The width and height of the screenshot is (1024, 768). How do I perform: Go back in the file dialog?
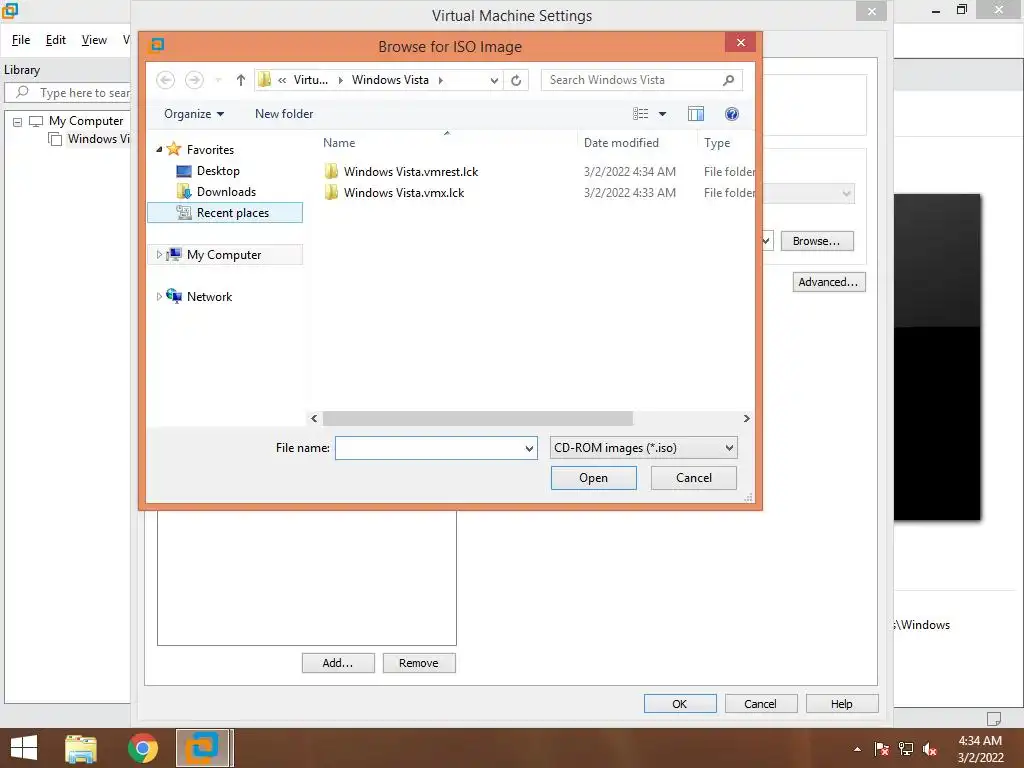click(x=165, y=80)
